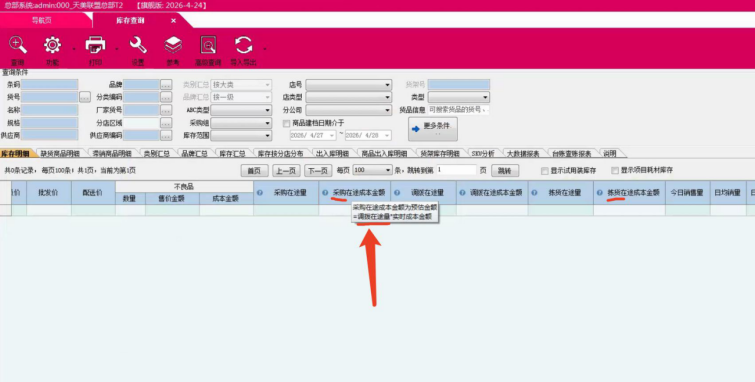Open the 说明 tab
Screen dimensions: 755x382
(610, 154)
